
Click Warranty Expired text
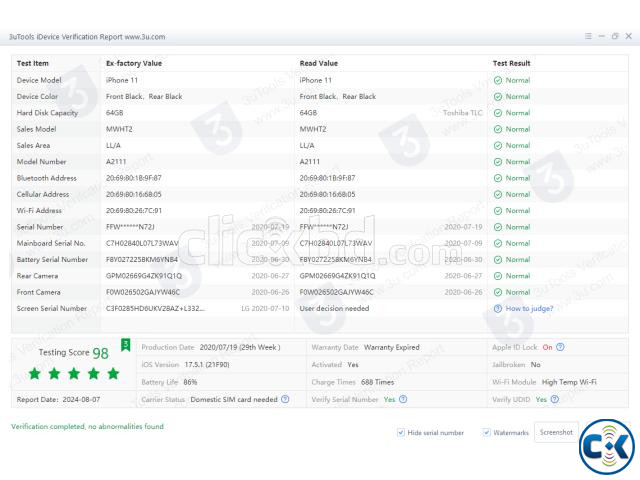coord(392,347)
